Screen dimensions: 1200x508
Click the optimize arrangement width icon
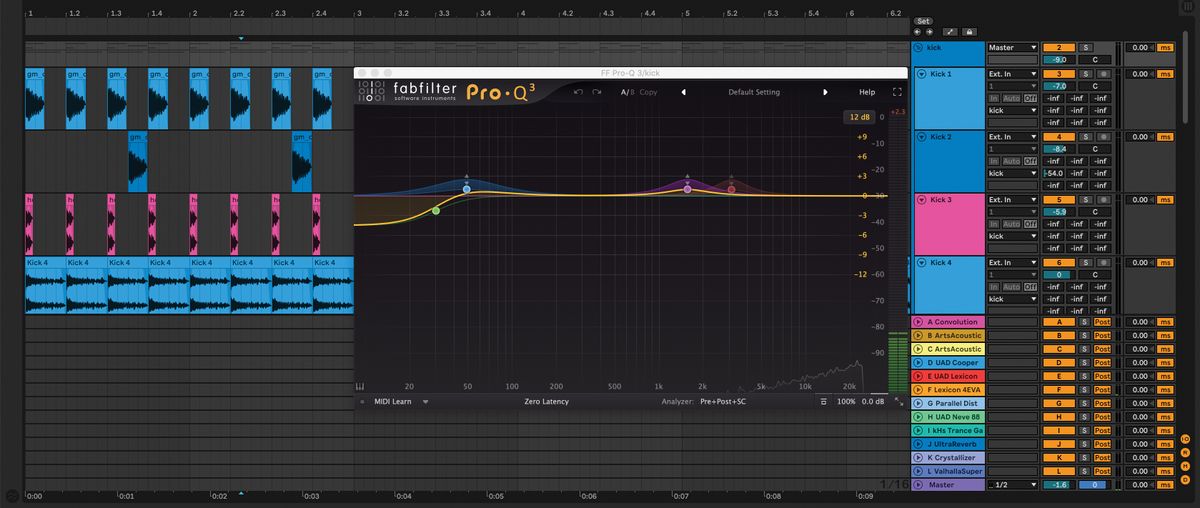pos(950,32)
